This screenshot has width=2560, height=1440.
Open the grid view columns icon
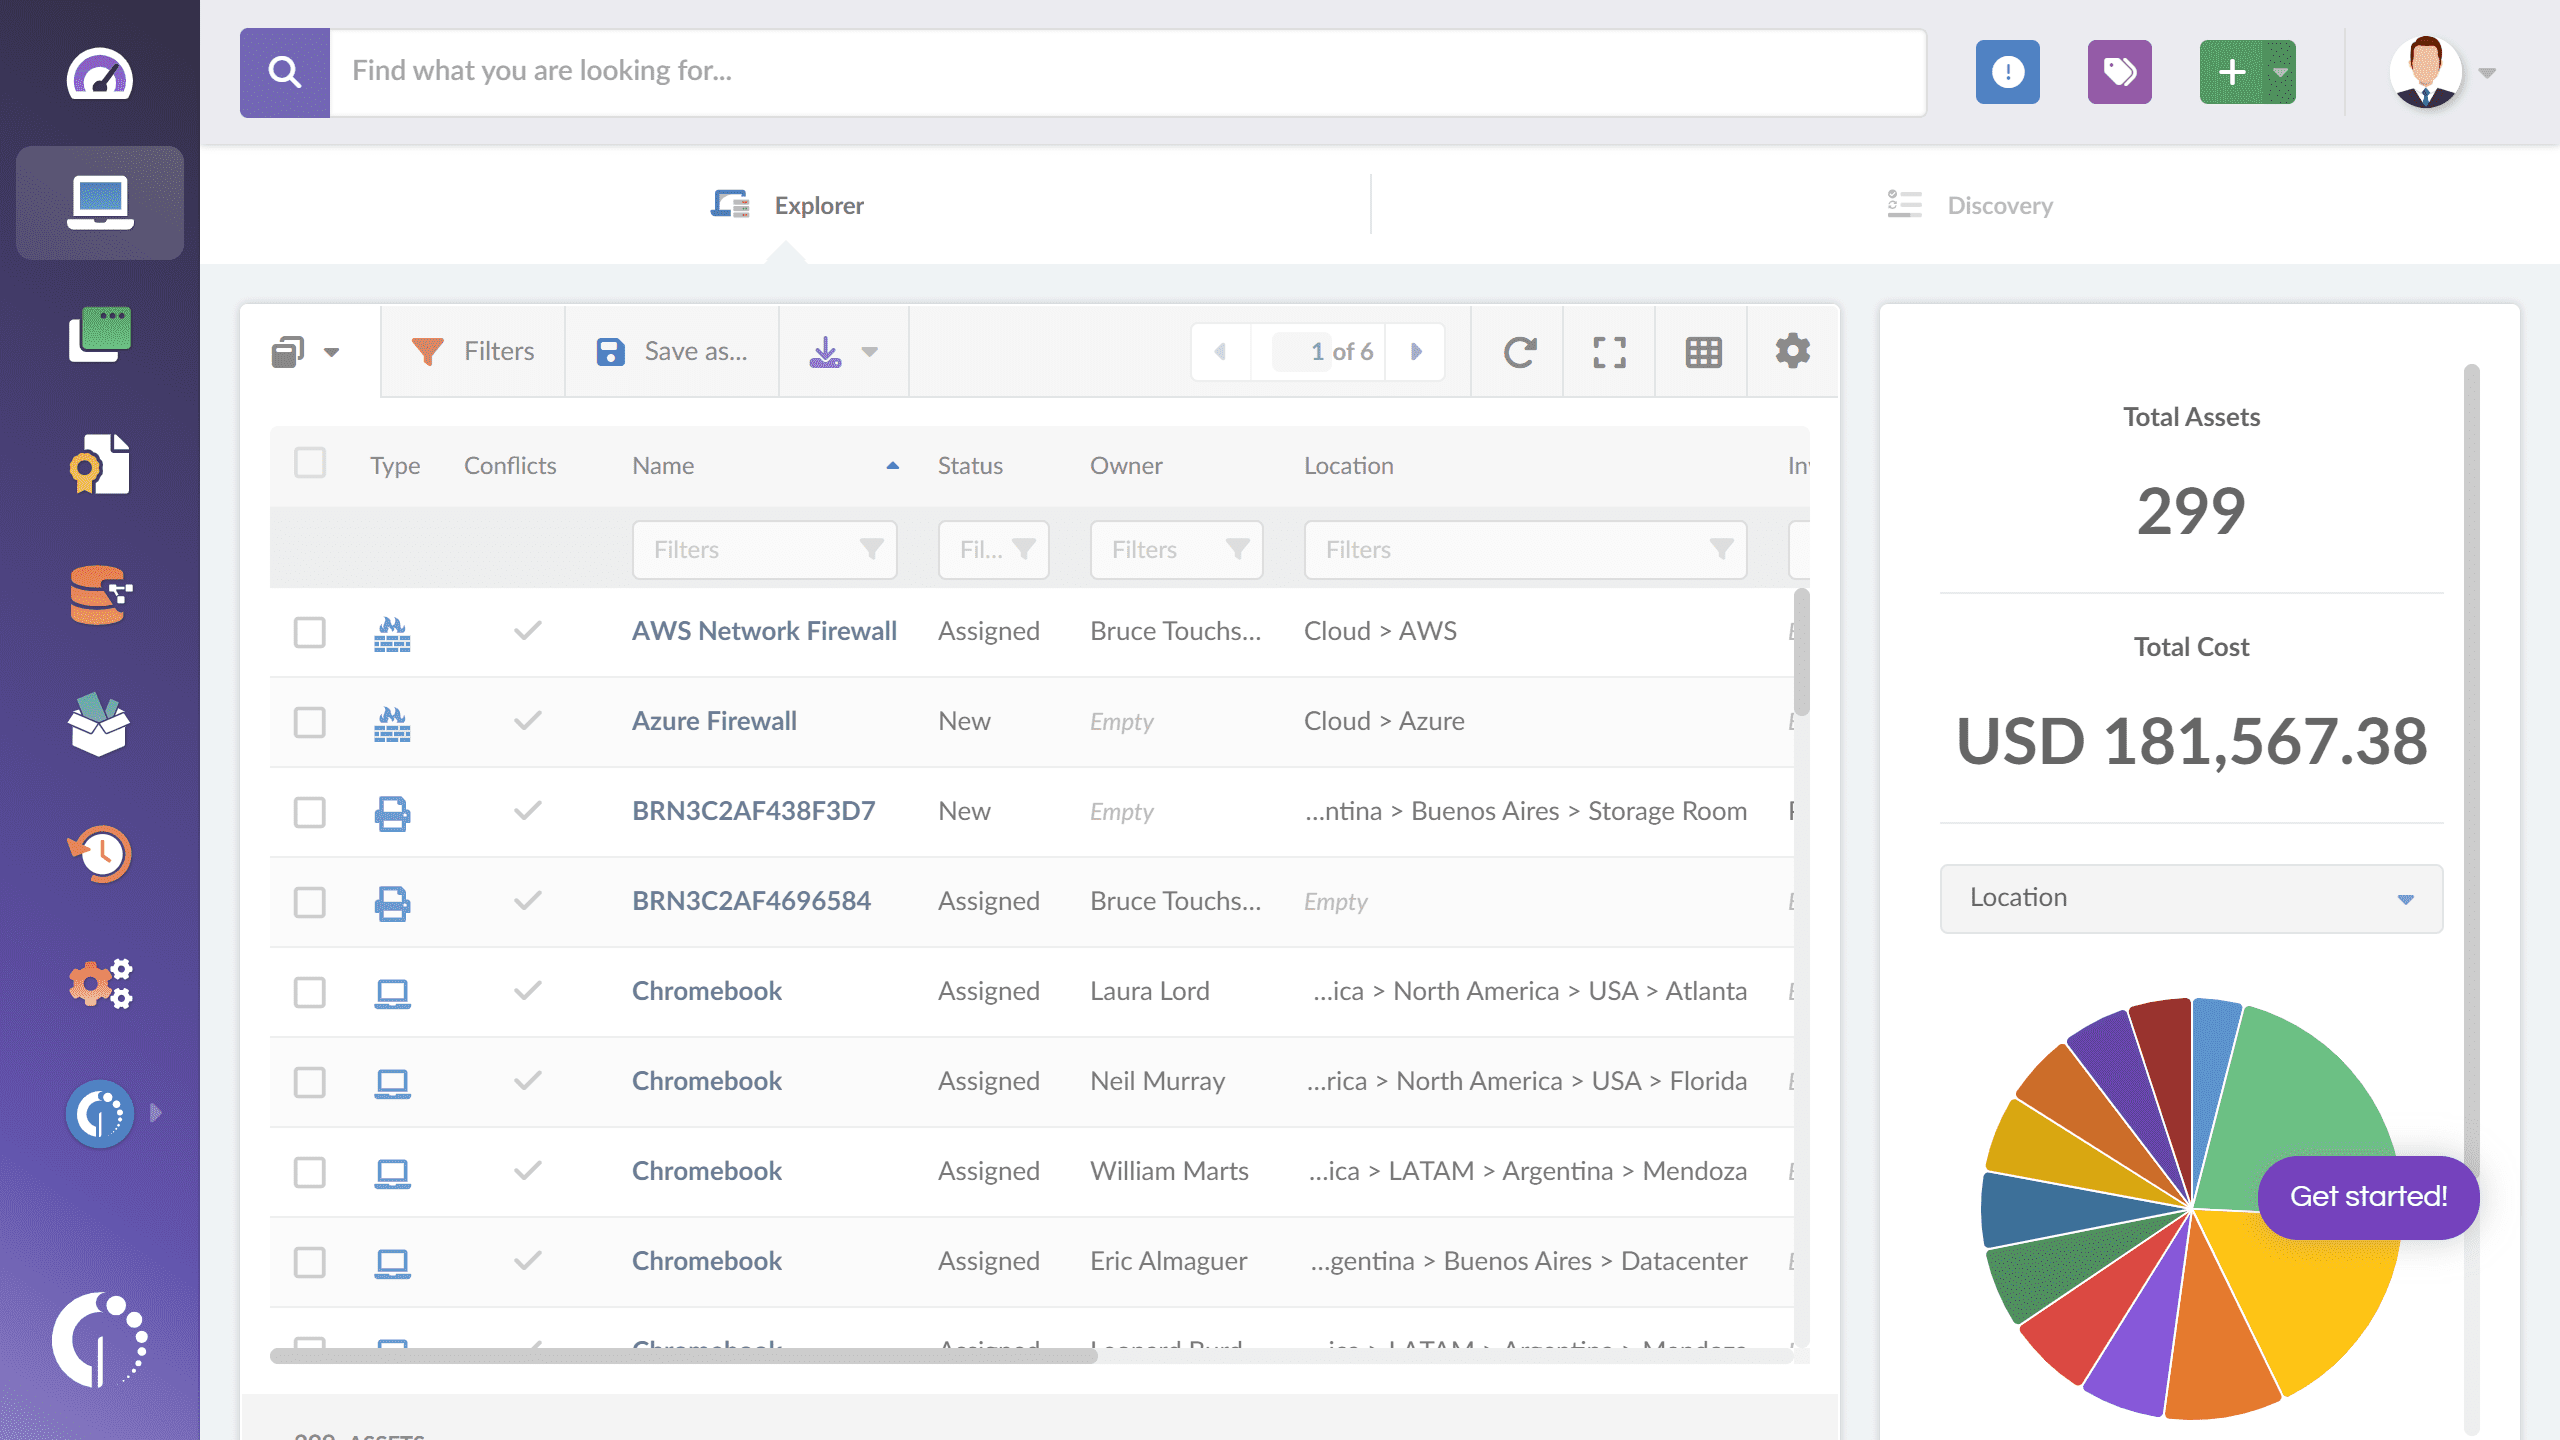tap(1703, 352)
